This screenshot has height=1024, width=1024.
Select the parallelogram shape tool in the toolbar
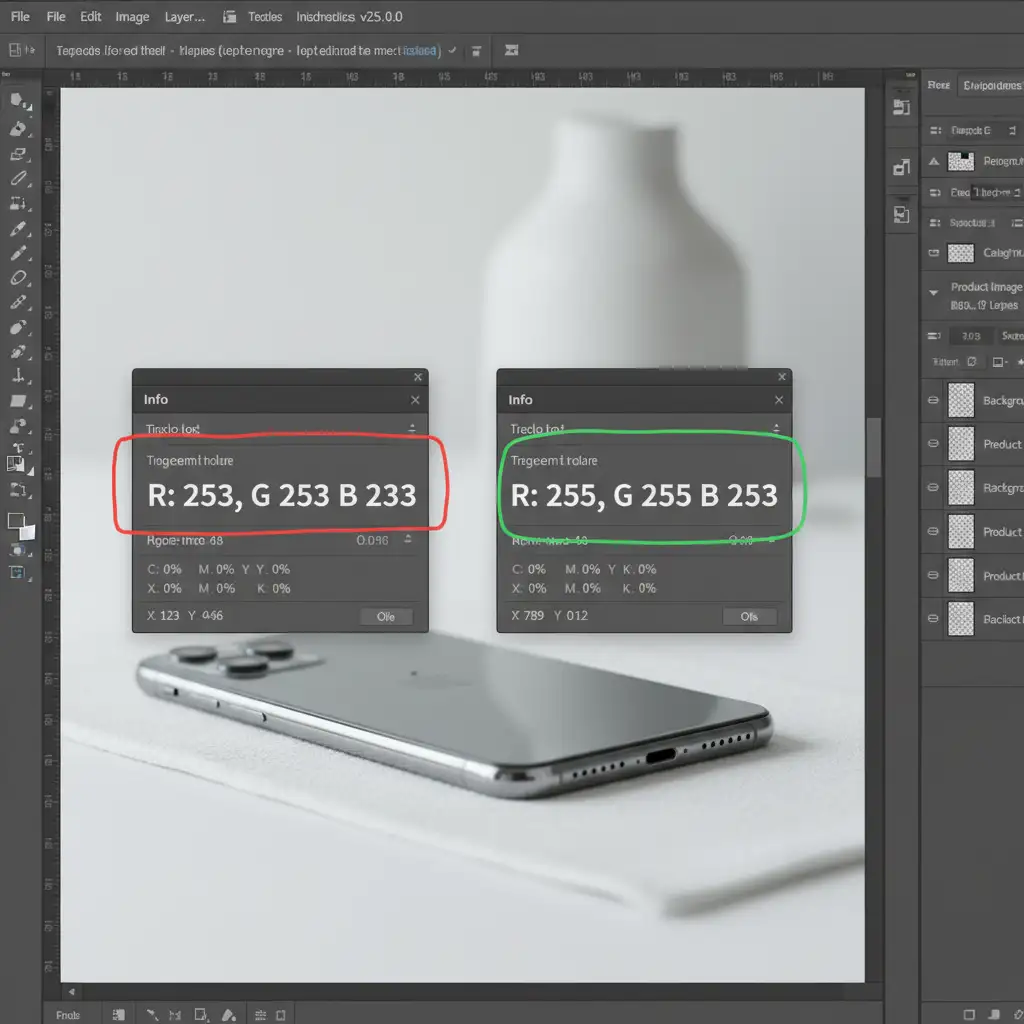tap(18, 401)
